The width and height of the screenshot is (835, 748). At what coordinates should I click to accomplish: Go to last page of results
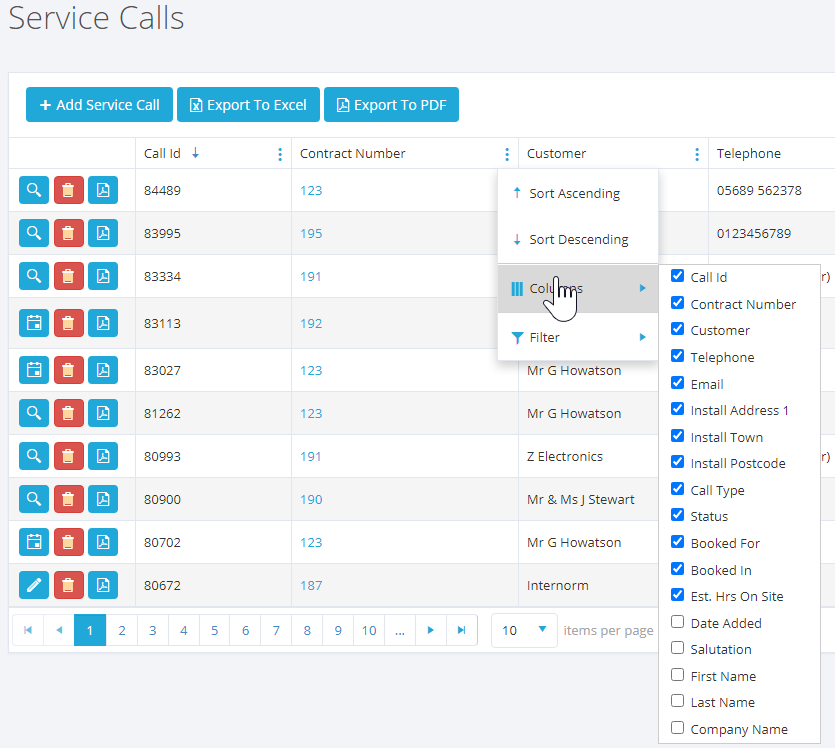[x=461, y=631]
